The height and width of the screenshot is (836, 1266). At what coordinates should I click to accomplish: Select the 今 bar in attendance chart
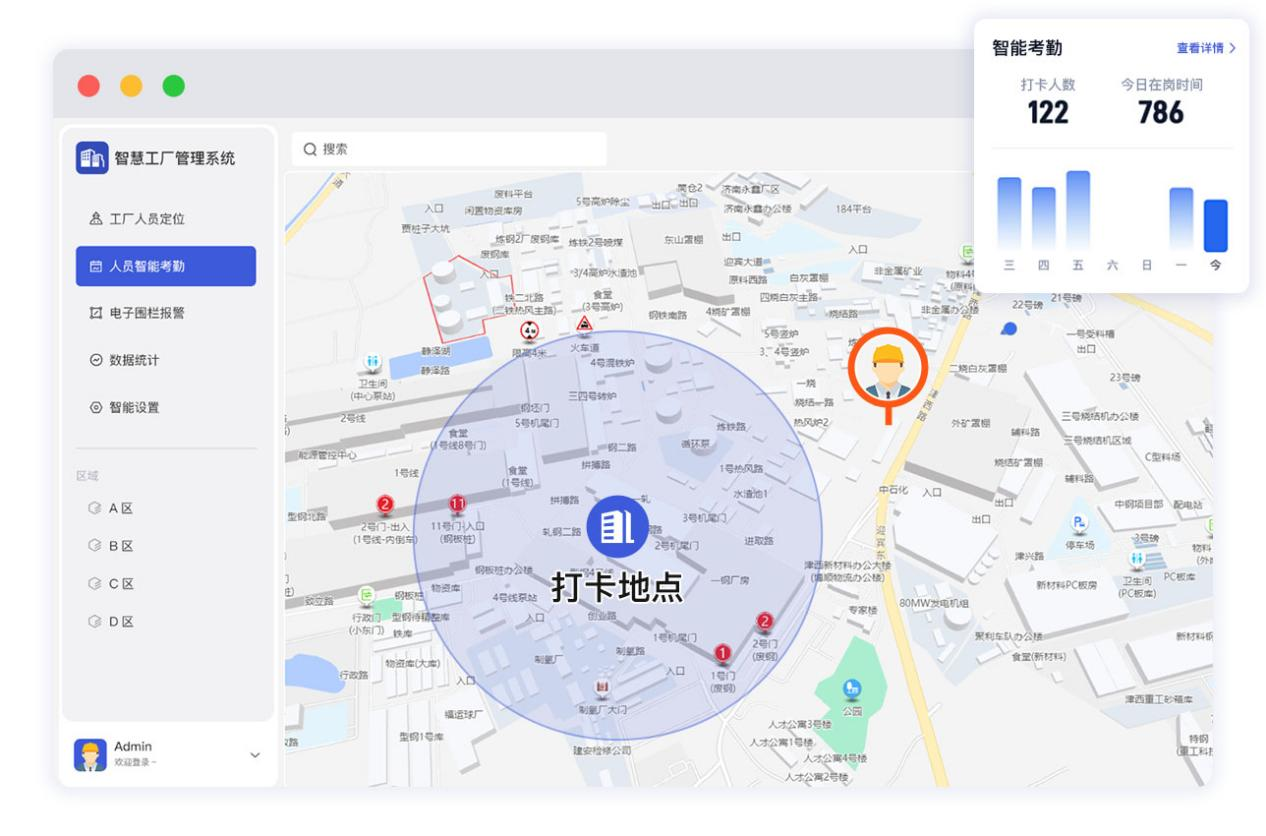click(x=1216, y=226)
